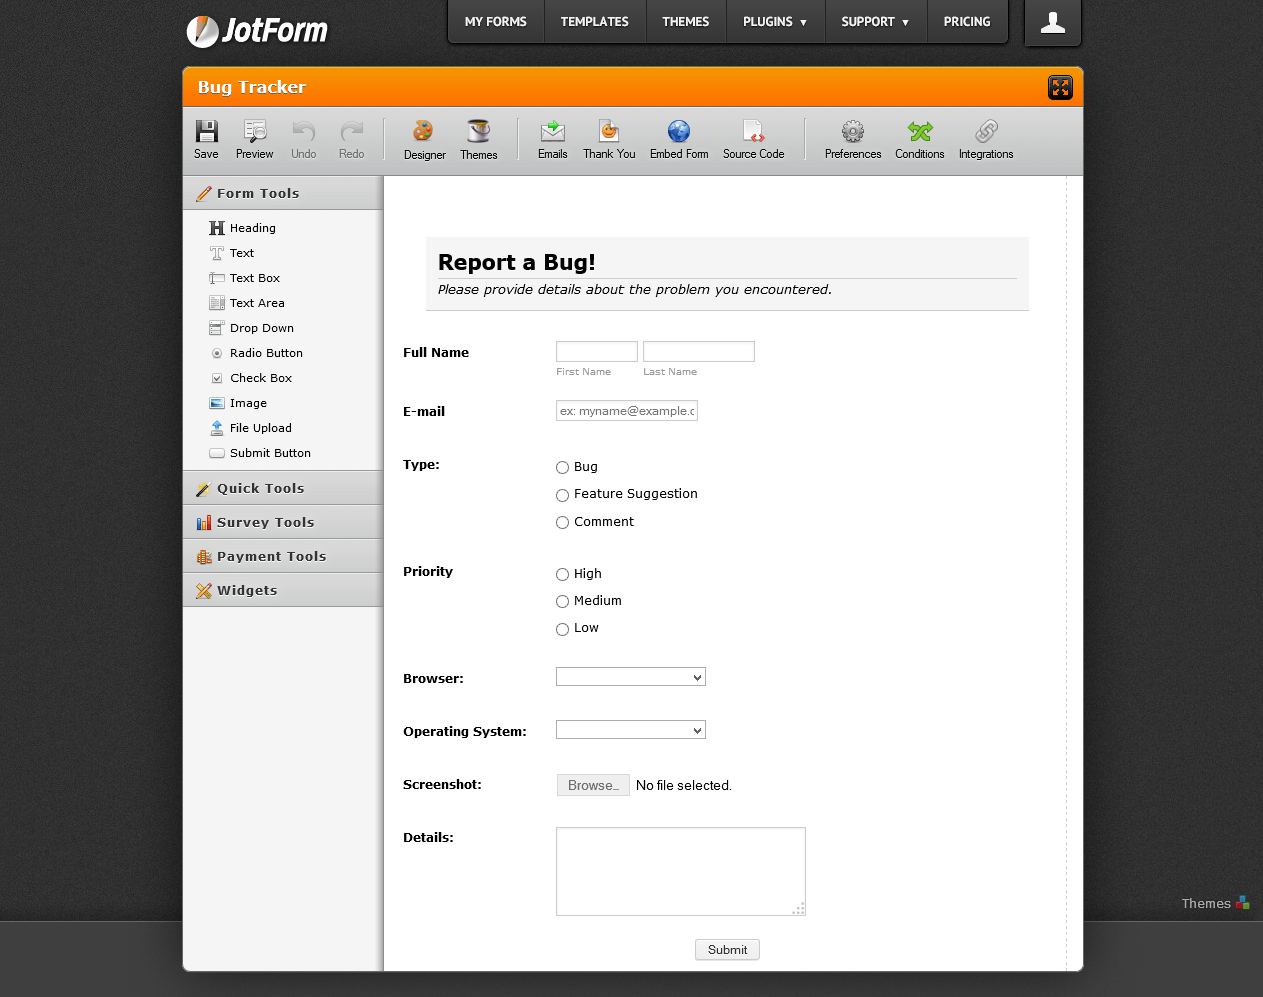Image resolution: width=1263 pixels, height=997 pixels.
Task: Click Browse to upload a screenshot
Action: [593, 786]
